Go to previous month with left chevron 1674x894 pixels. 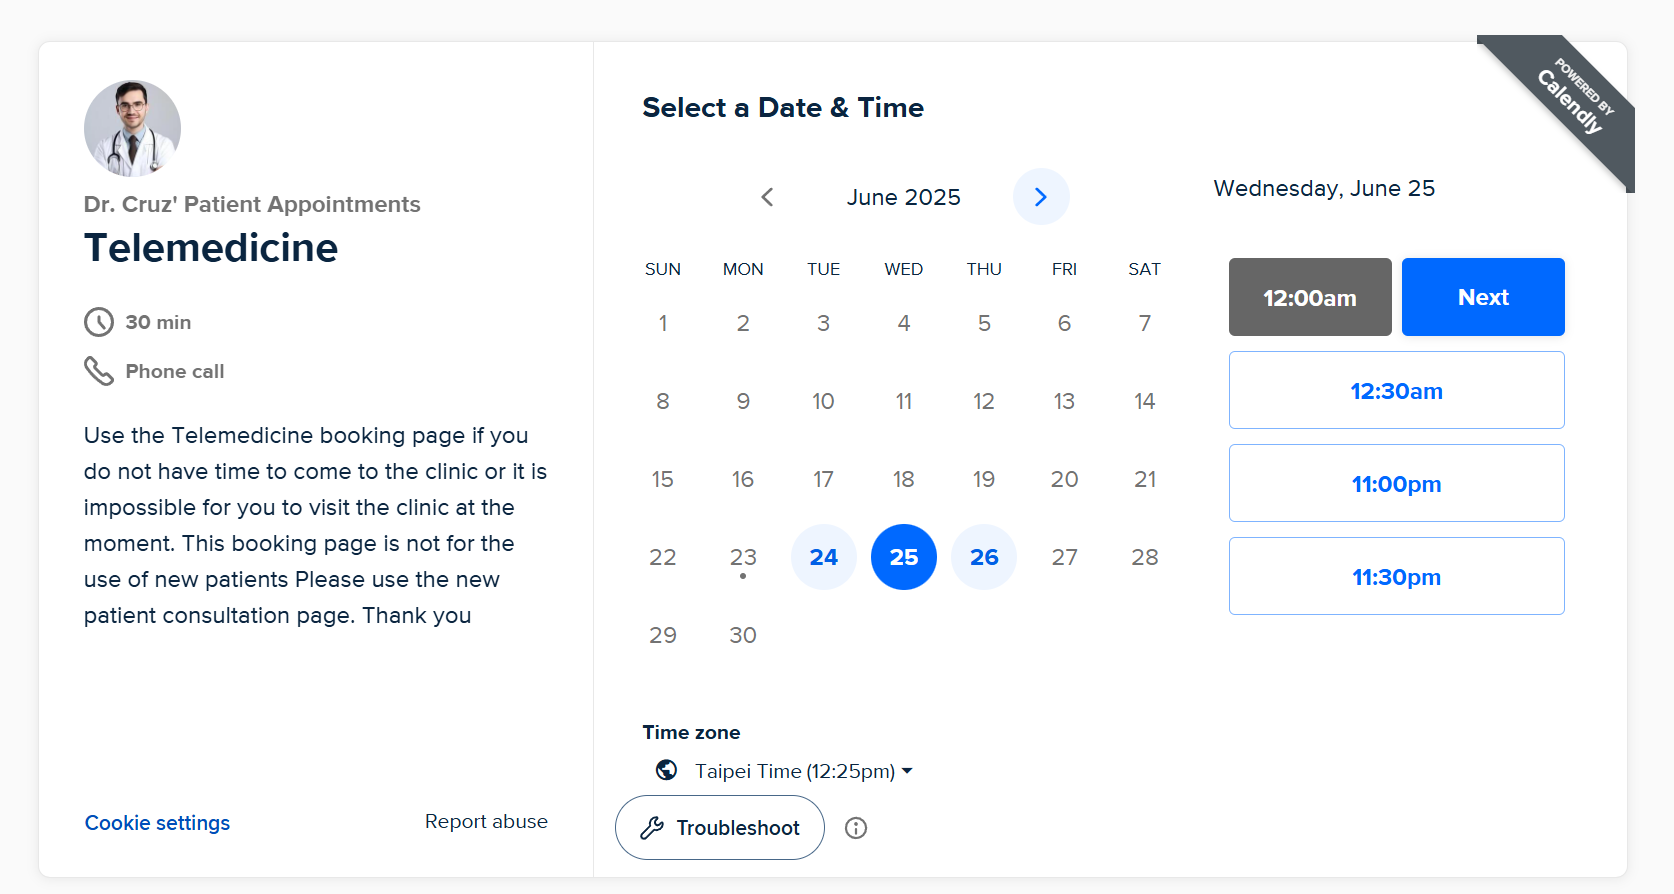point(767,197)
